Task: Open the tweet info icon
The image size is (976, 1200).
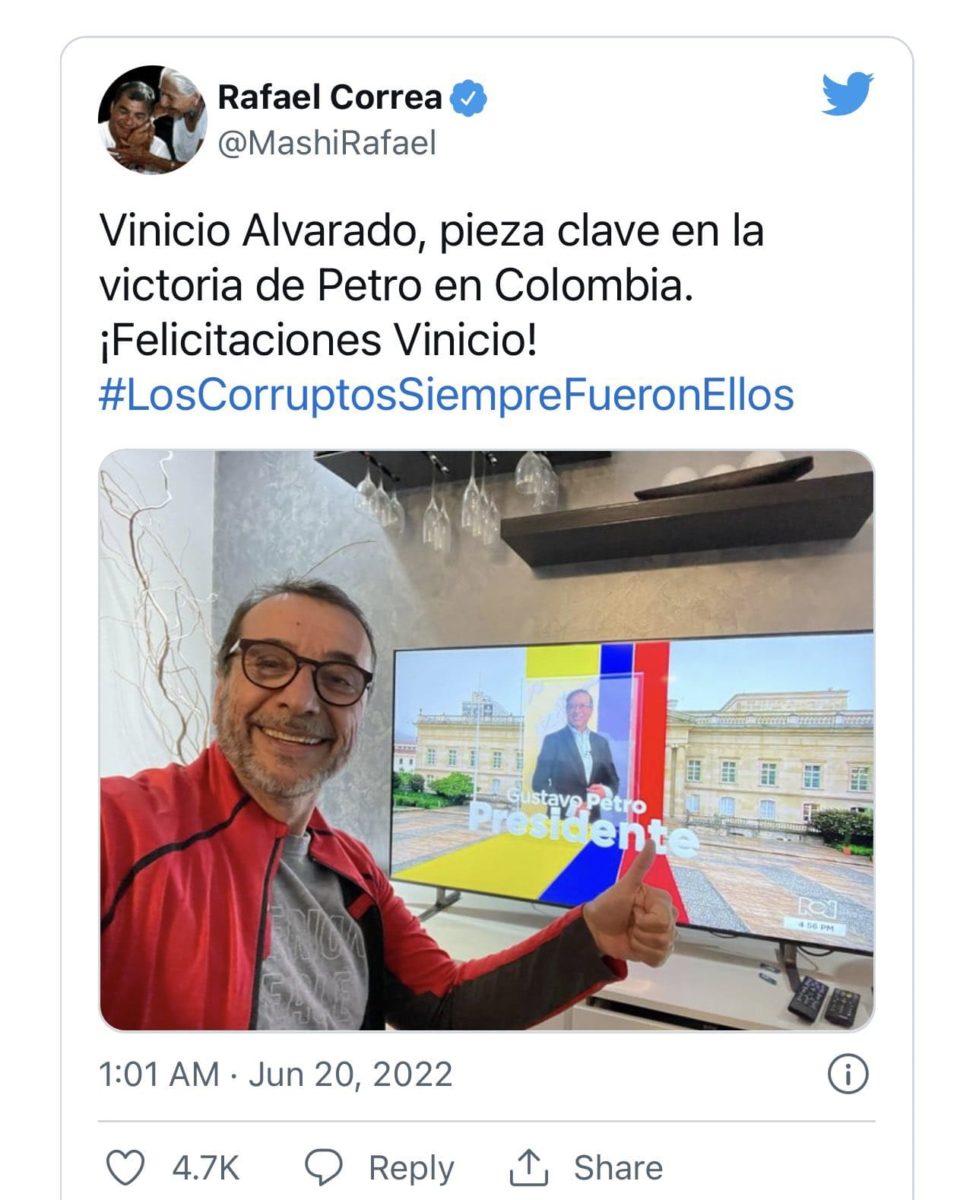Action: (848, 1075)
